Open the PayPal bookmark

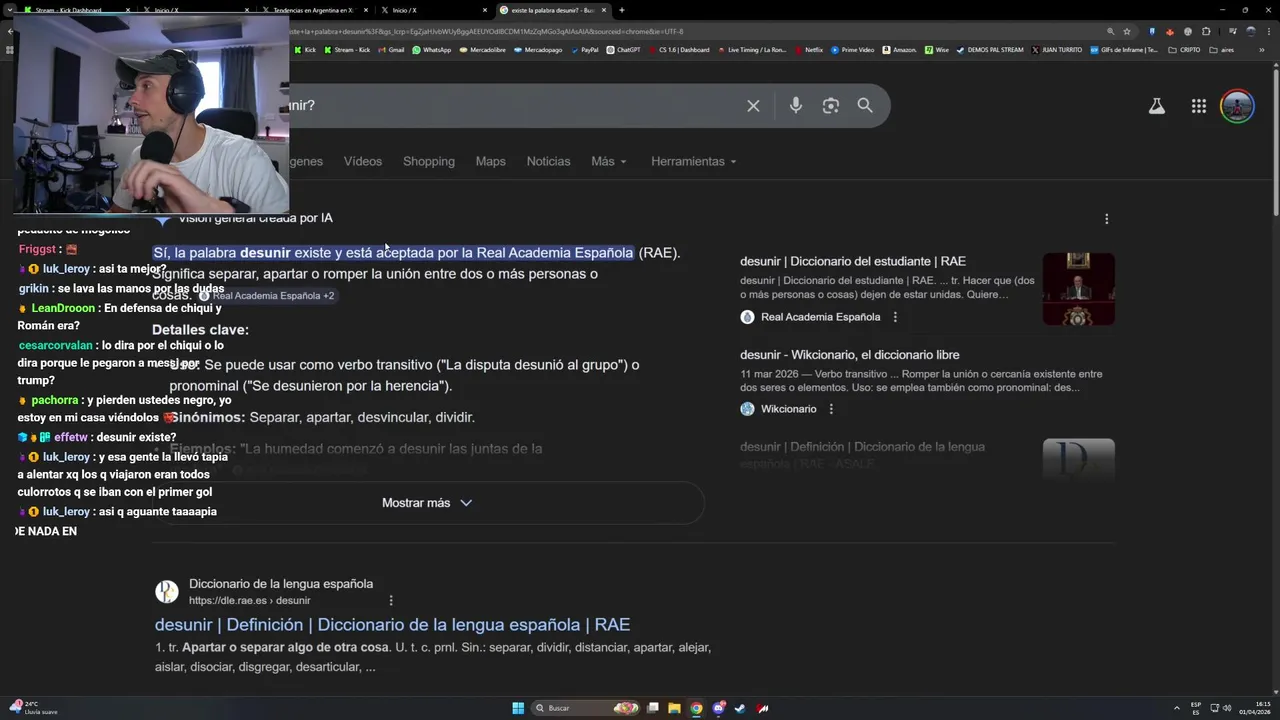pos(585,49)
